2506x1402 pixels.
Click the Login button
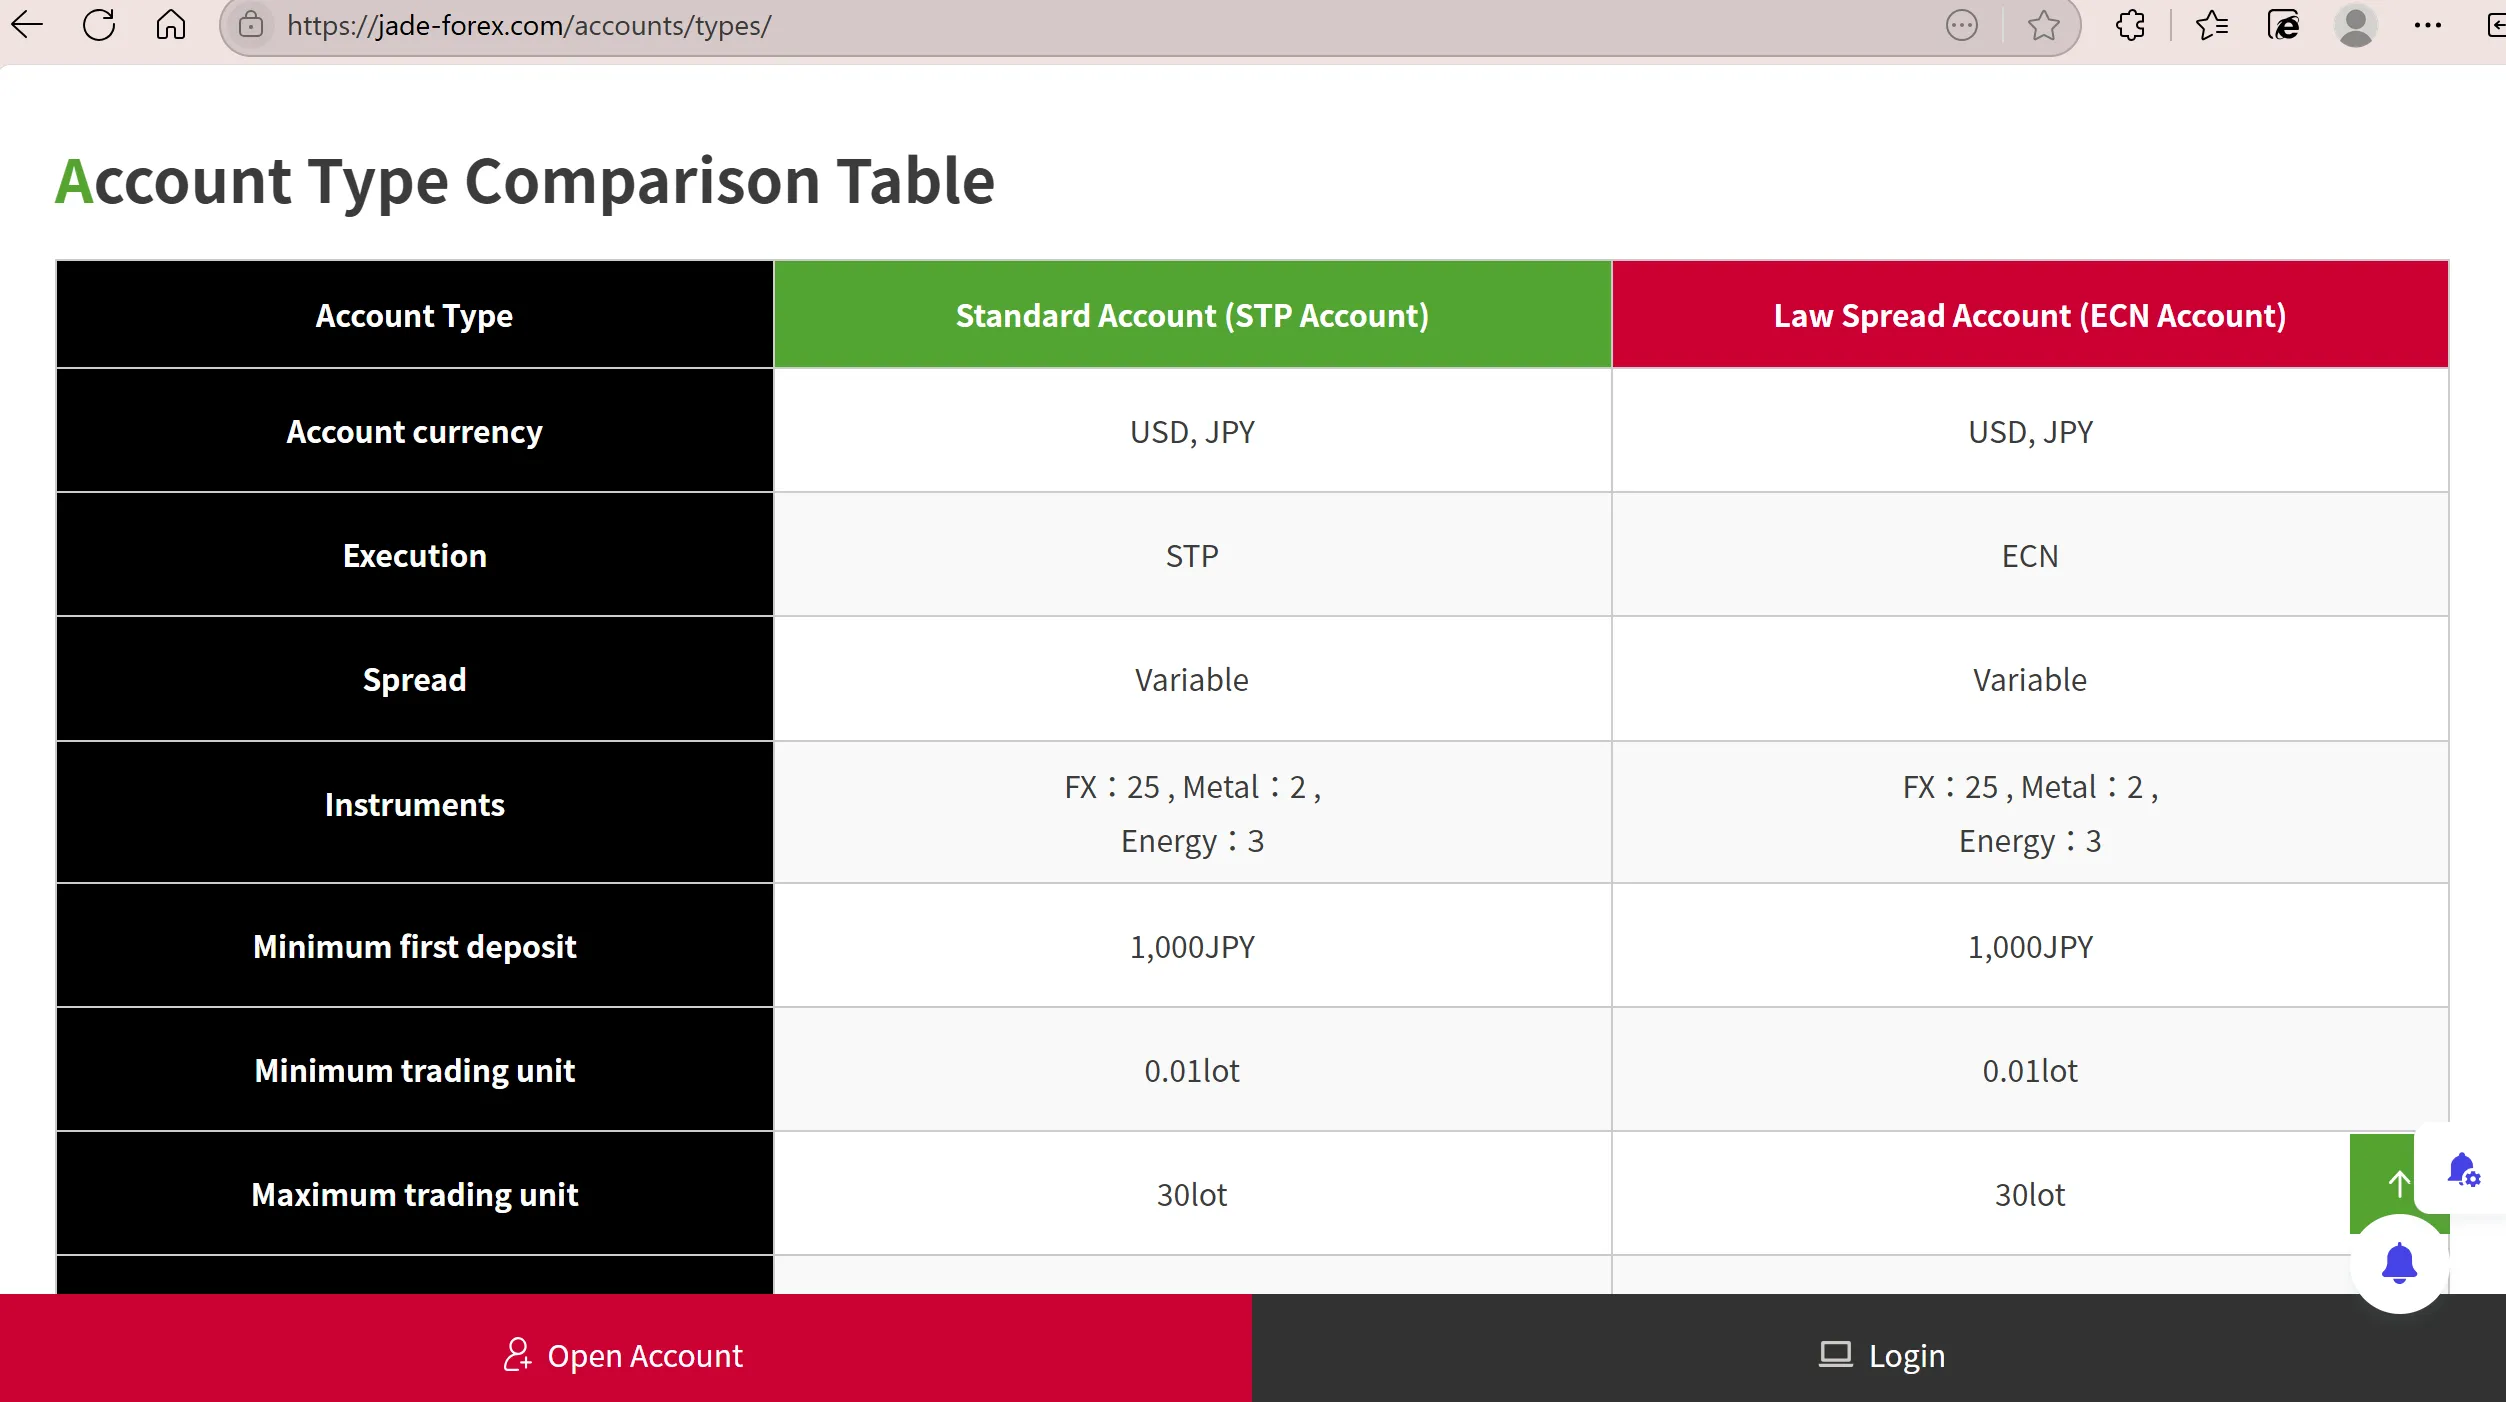point(1879,1355)
